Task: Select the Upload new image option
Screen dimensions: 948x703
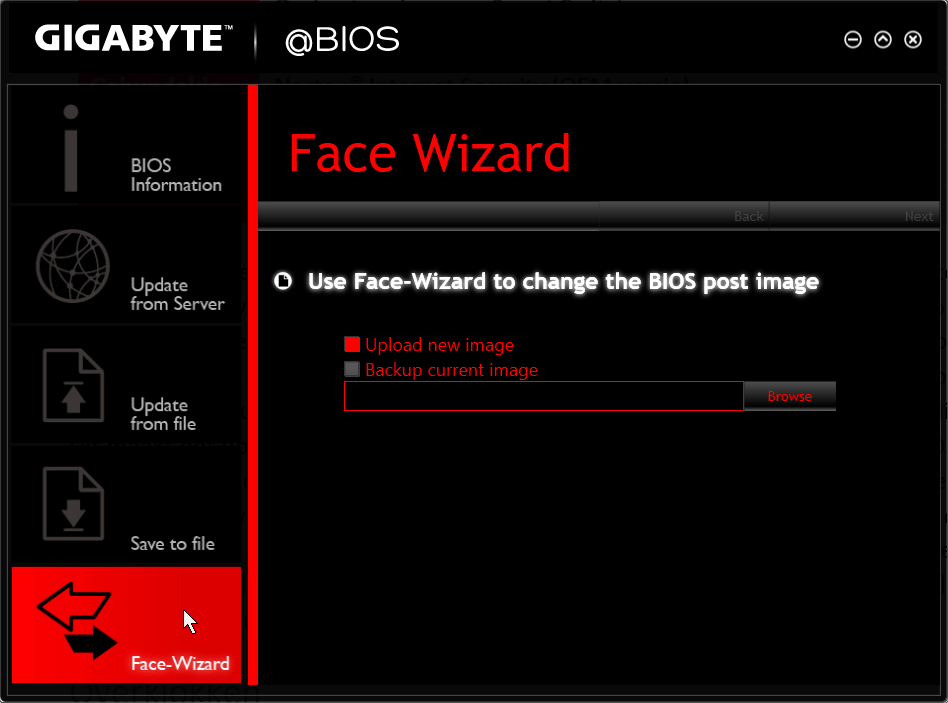Action: pyautogui.click(x=352, y=345)
